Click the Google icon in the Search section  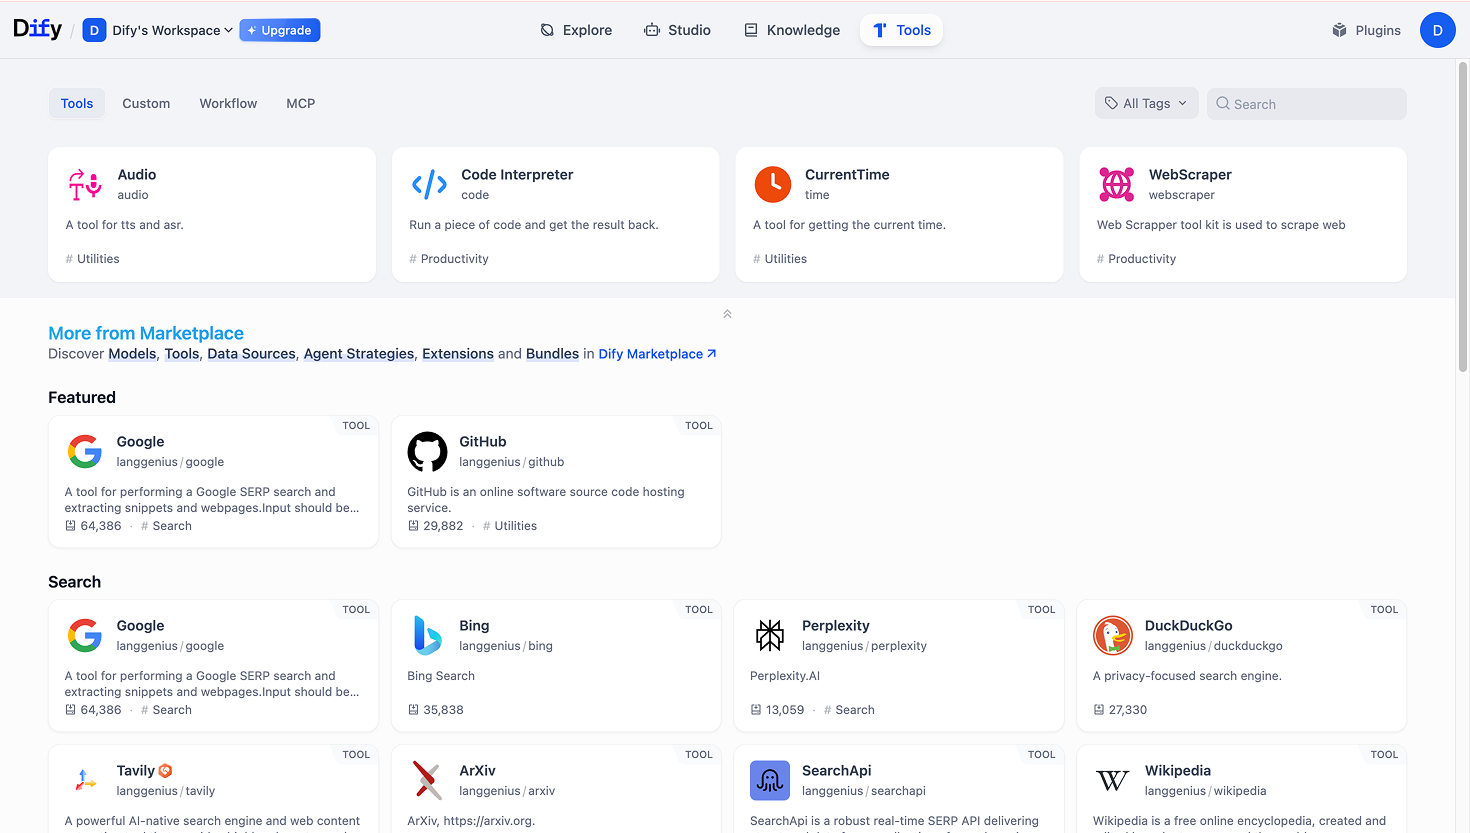point(85,636)
